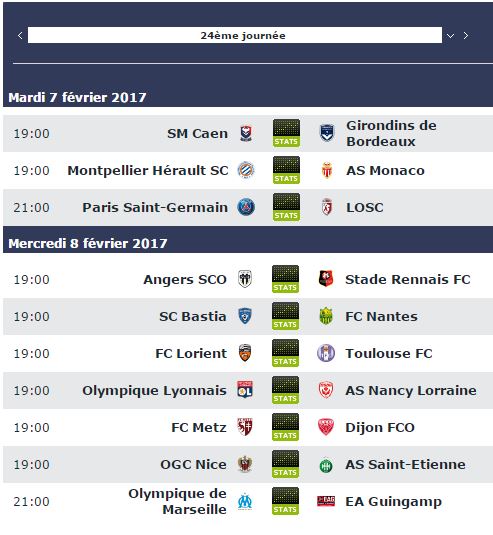
Task: Click the EA Guingamp logo
Action: click(326, 501)
